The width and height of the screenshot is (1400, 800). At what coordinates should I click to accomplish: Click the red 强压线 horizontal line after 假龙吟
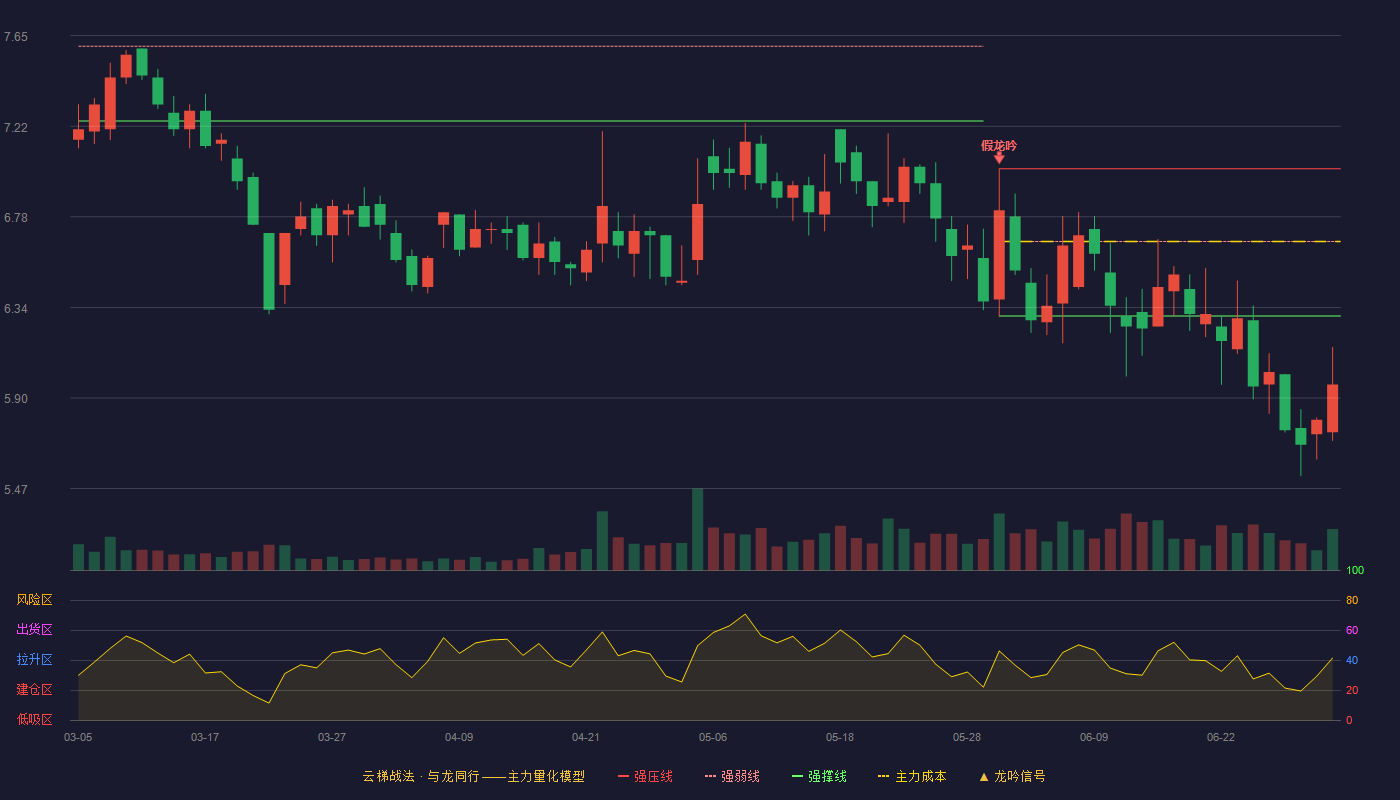1170,168
